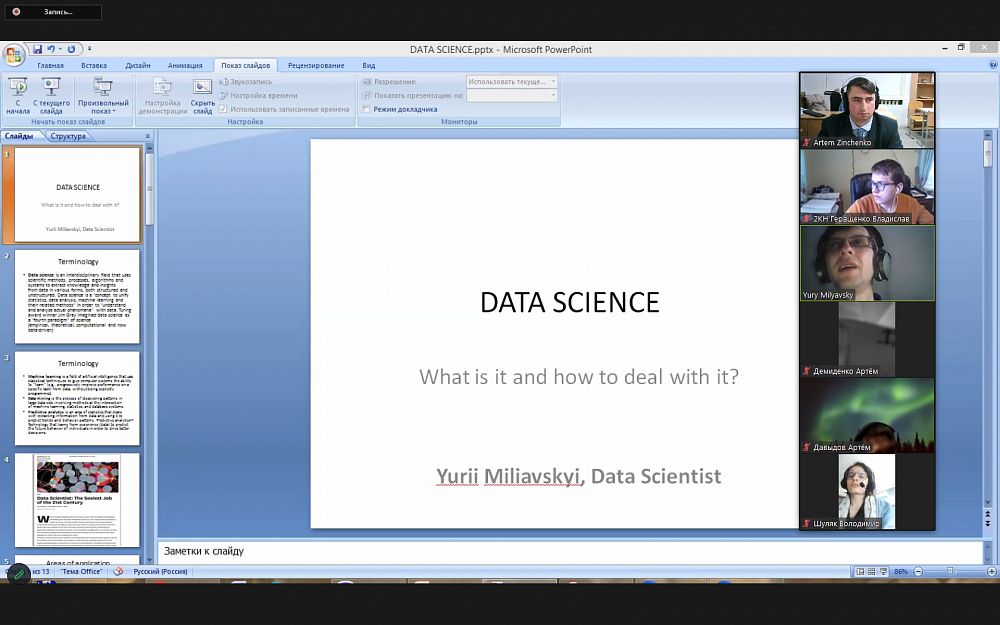Click Давыдов Артём video tile

(x=867, y=415)
